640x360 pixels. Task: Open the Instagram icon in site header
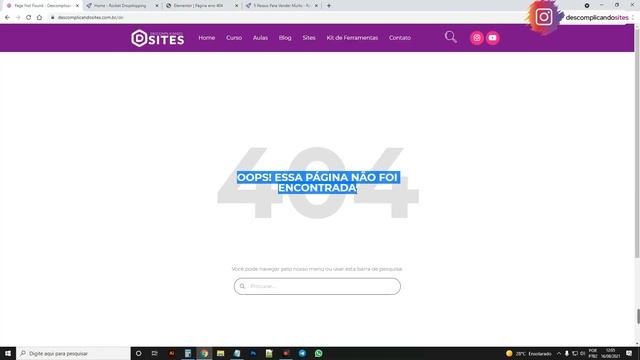coord(477,38)
